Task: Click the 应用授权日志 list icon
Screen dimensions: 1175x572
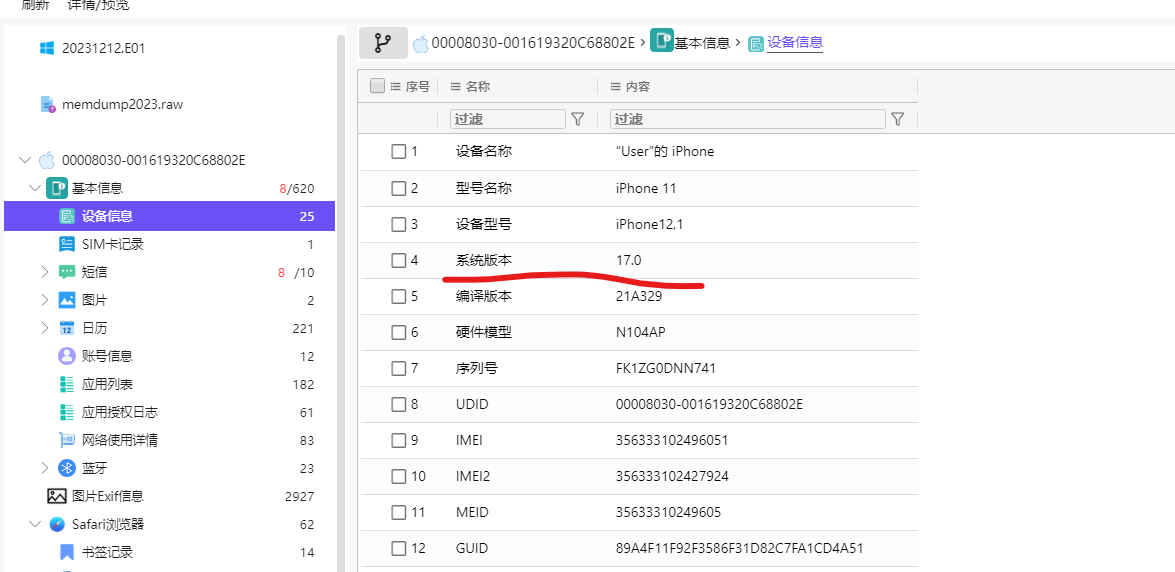Action: 67,412
